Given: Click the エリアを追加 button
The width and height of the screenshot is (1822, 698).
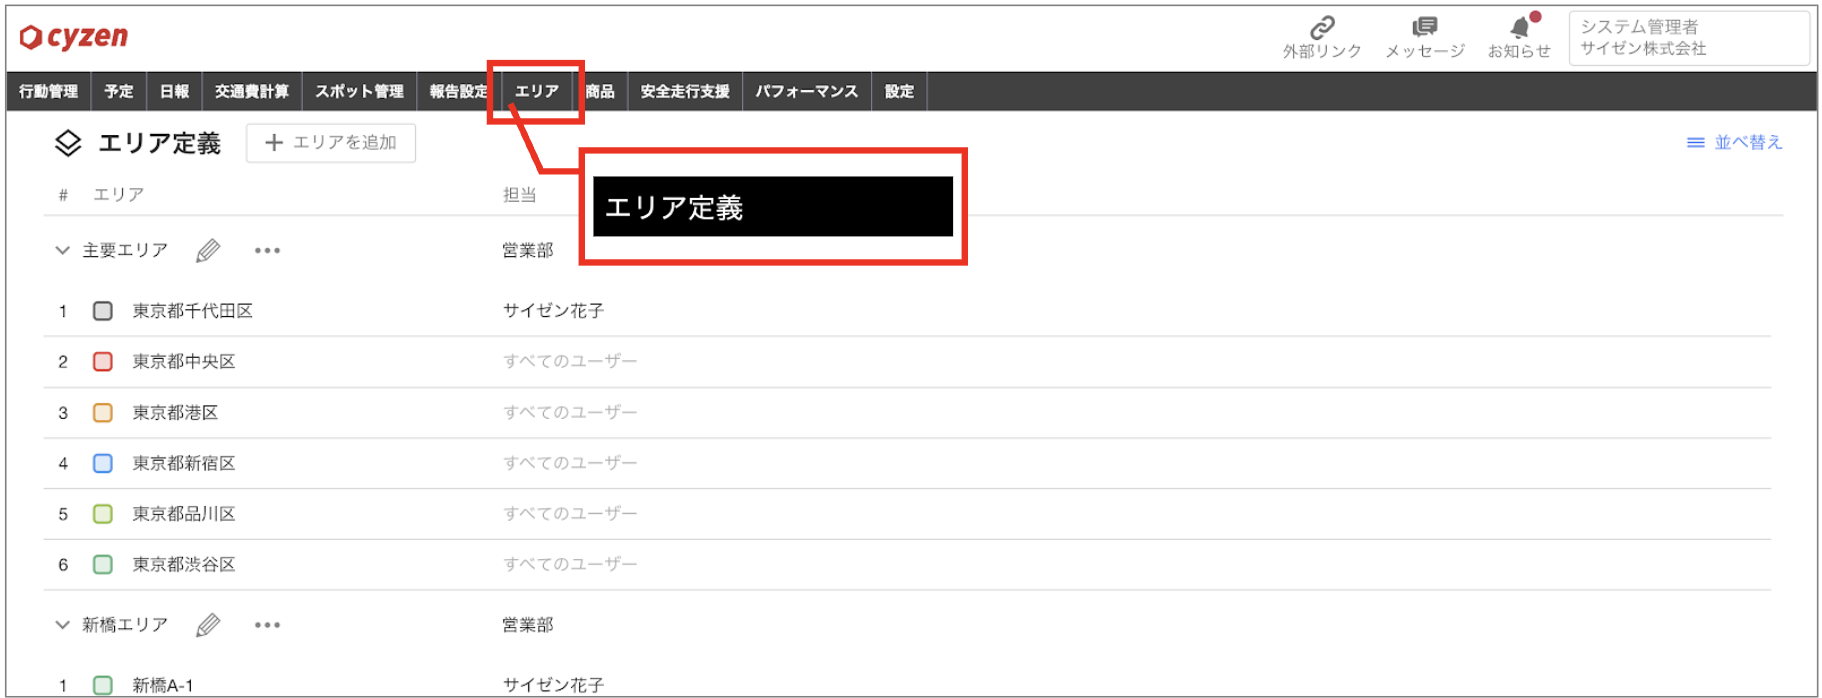Looking at the screenshot, I should click(331, 143).
